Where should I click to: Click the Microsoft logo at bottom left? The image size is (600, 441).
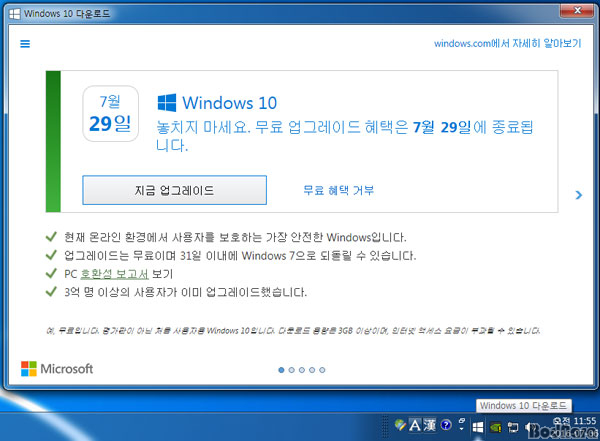(57, 369)
